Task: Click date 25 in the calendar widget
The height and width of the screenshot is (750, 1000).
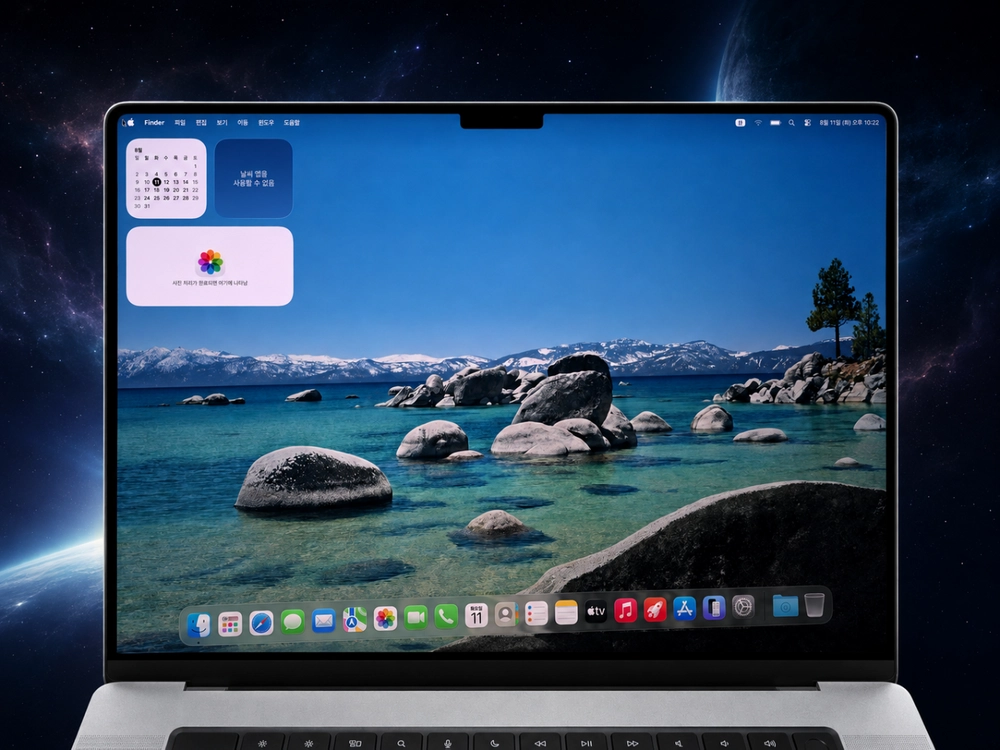Action: (x=156, y=198)
